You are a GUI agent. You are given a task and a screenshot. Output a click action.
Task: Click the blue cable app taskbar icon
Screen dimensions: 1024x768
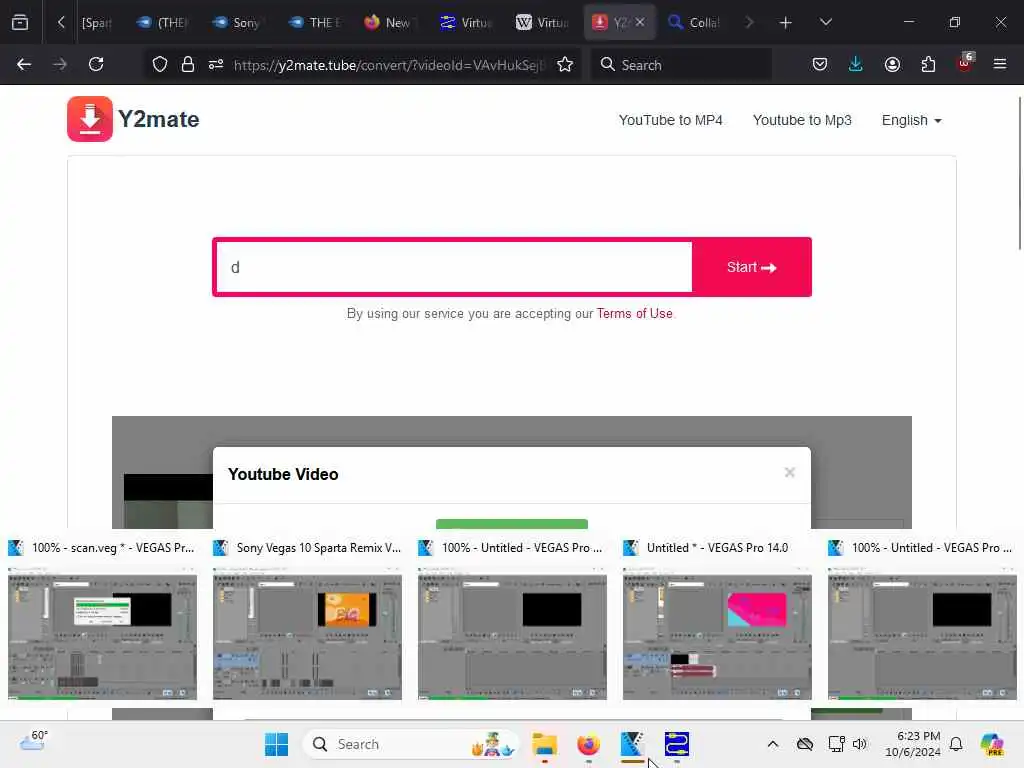point(677,744)
